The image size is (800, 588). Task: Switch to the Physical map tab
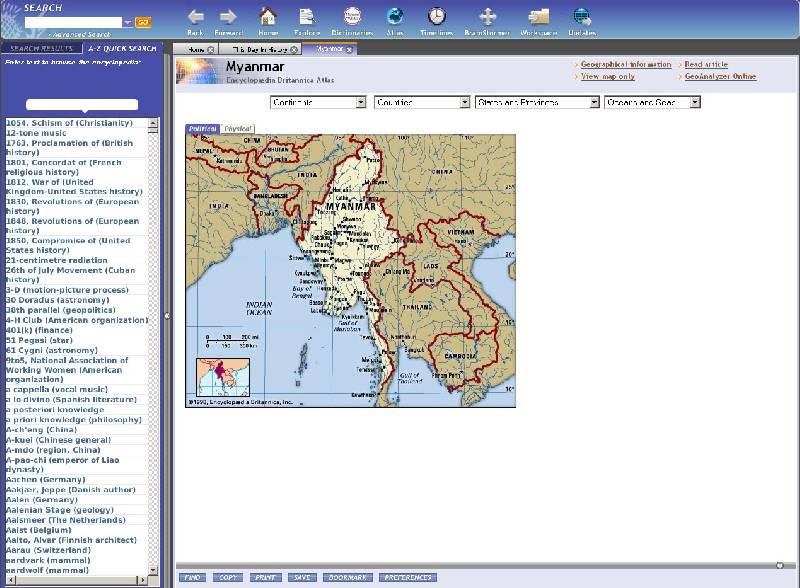pos(238,129)
